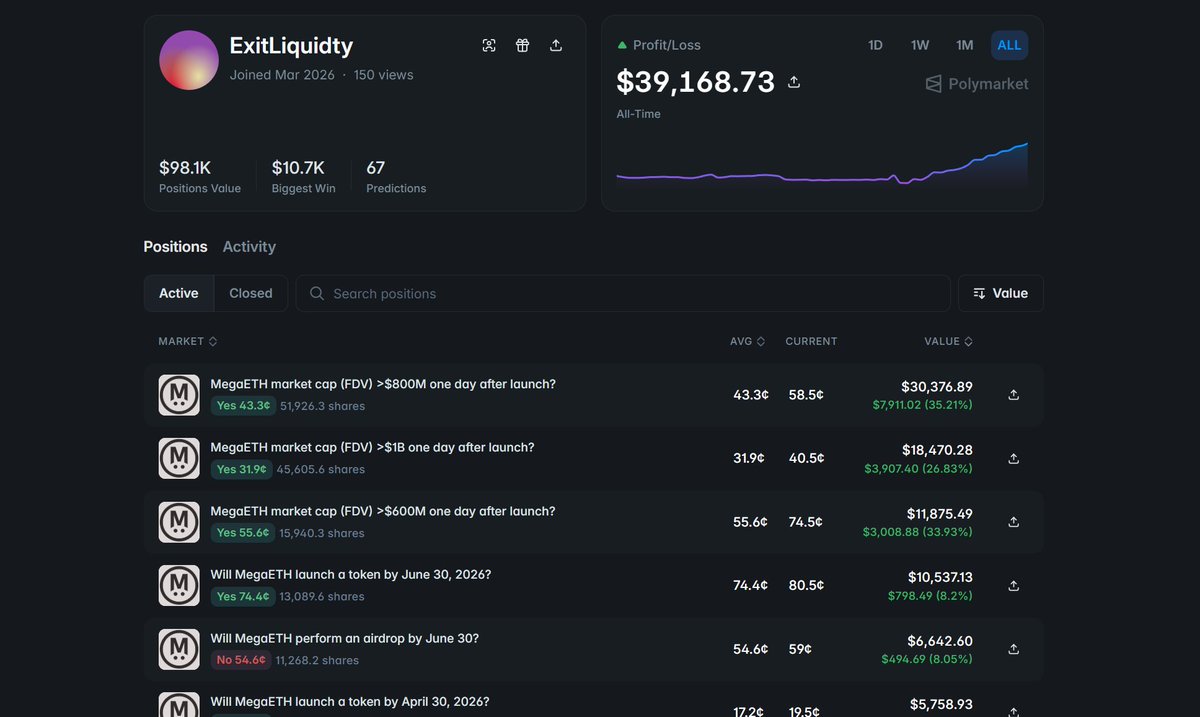The height and width of the screenshot is (717, 1200).
Task: Click the Yes 74.4¢ badge
Action: (242, 596)
